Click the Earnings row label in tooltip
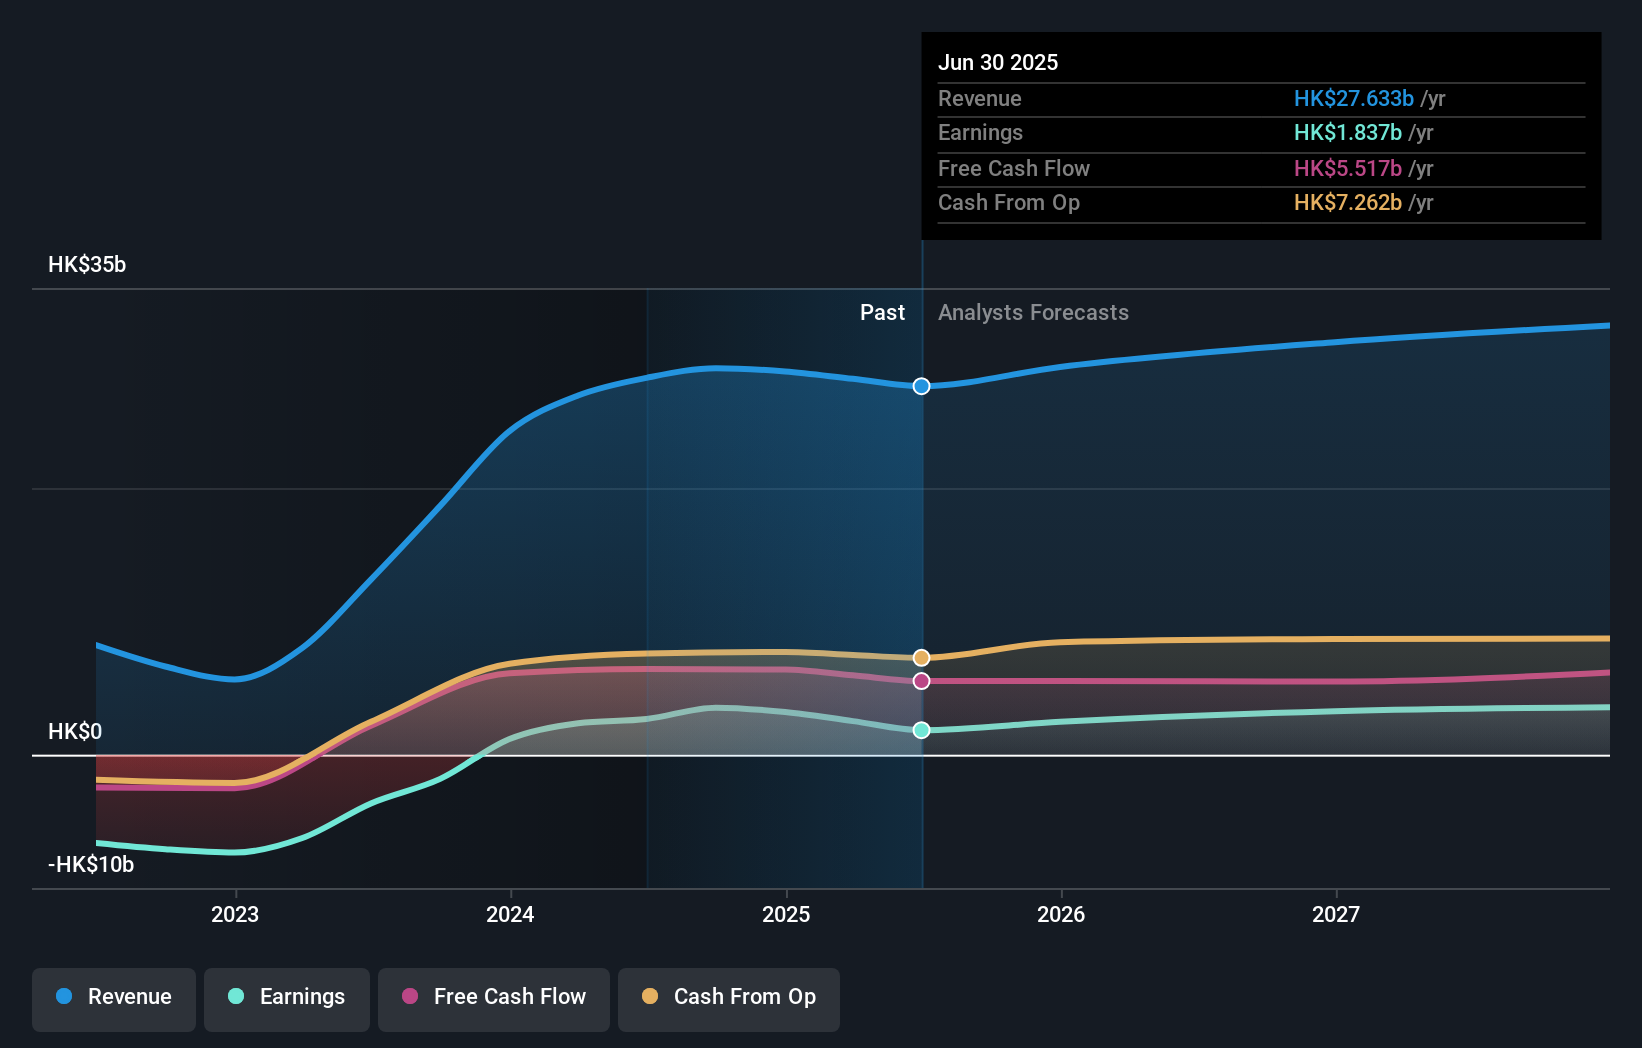This screenshot has width=1642, height=1048. click(981, 133)
